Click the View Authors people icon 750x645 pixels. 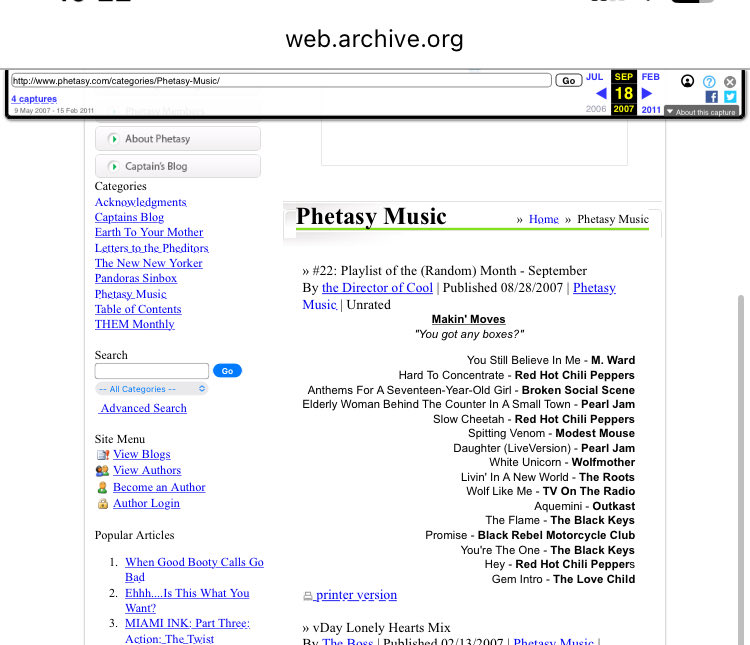[x=102, y=471]
